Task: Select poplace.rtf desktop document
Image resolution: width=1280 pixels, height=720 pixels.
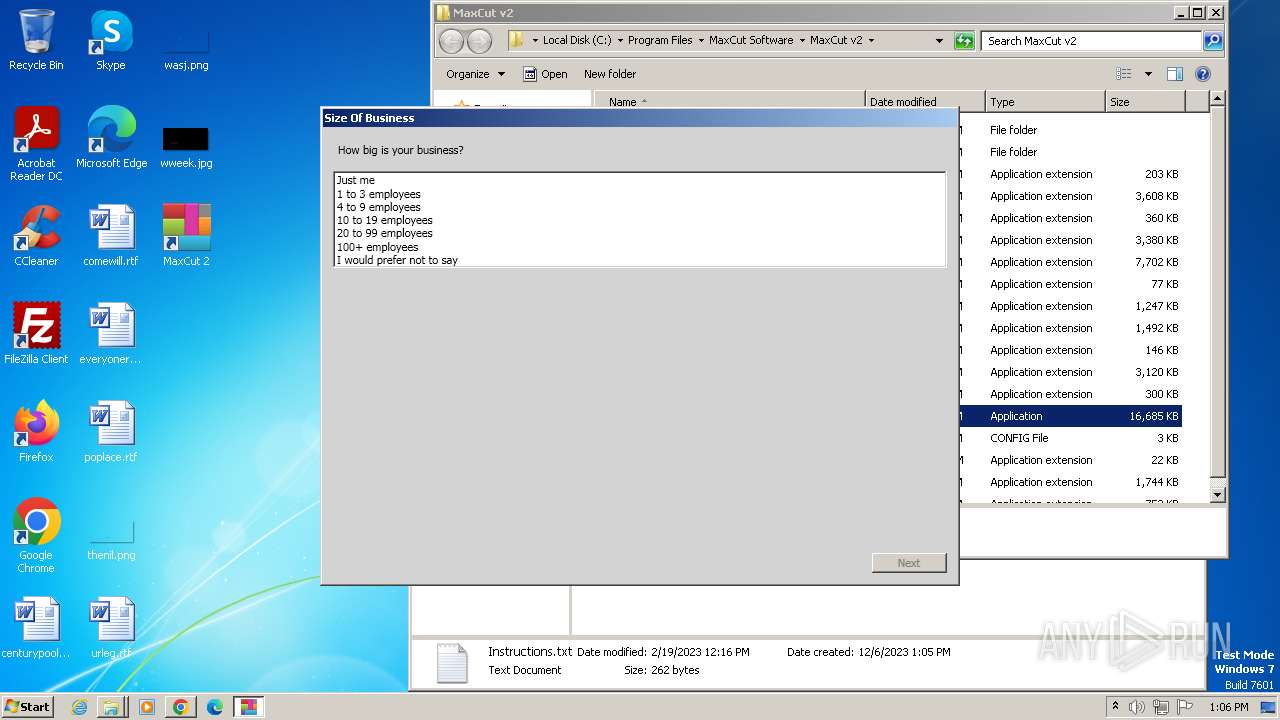Action: pyautogui.click(x=111, y=432)
